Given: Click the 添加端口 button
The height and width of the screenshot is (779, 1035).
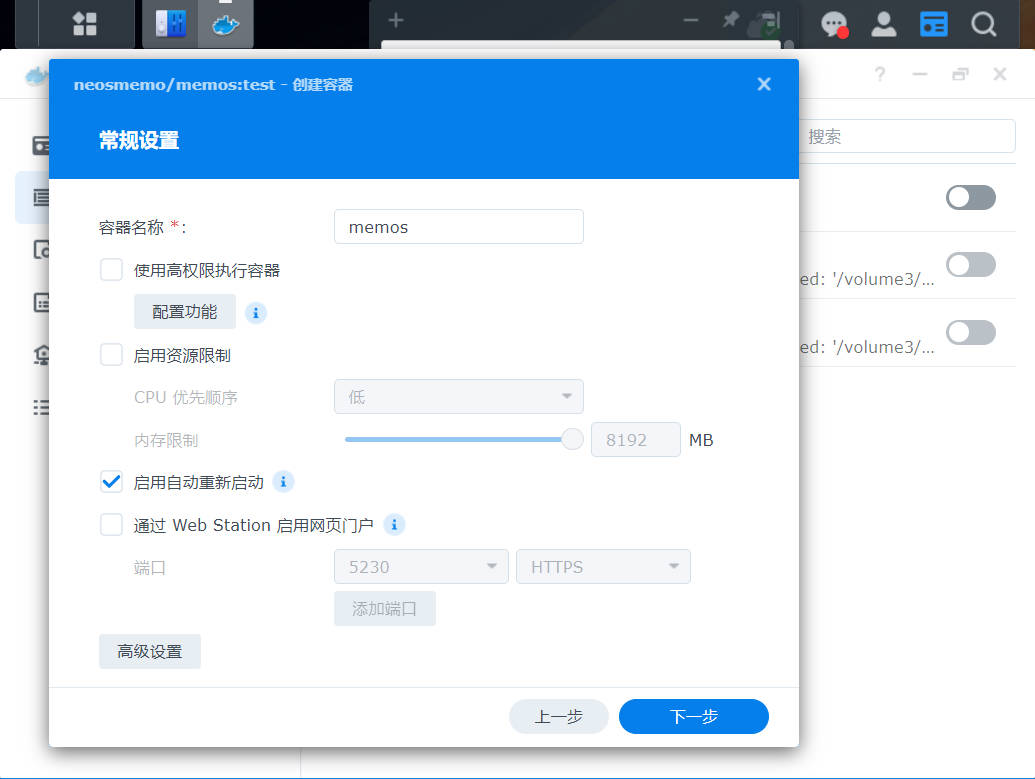Looking at the screenshot, I should pyautogui.click(x=385, y=608).
